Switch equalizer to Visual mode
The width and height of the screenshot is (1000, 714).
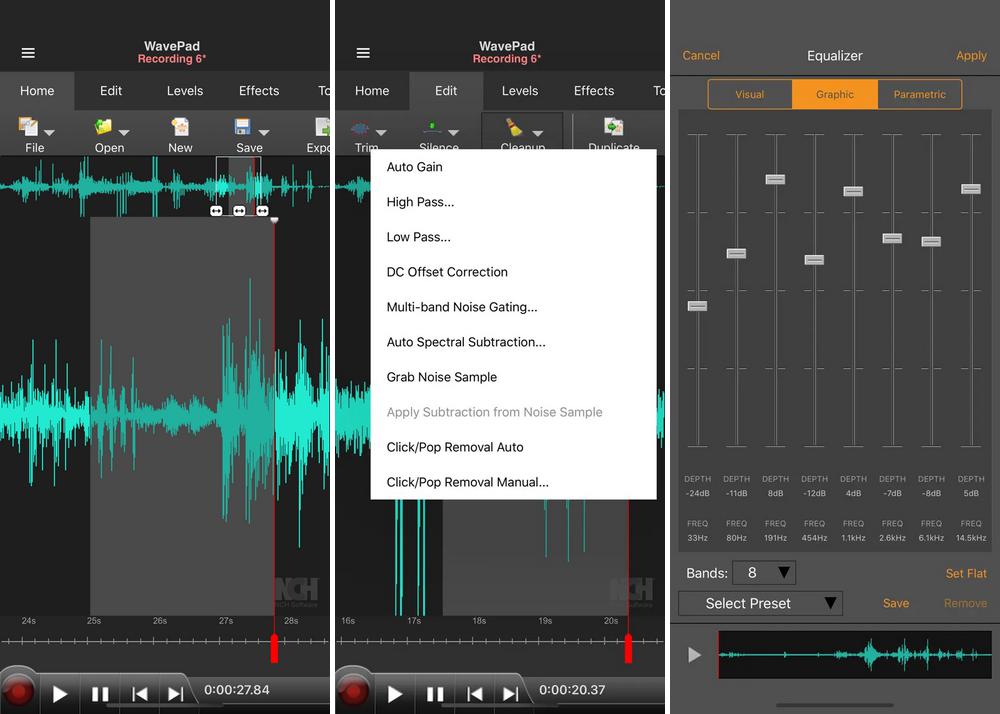pos(750,94)
